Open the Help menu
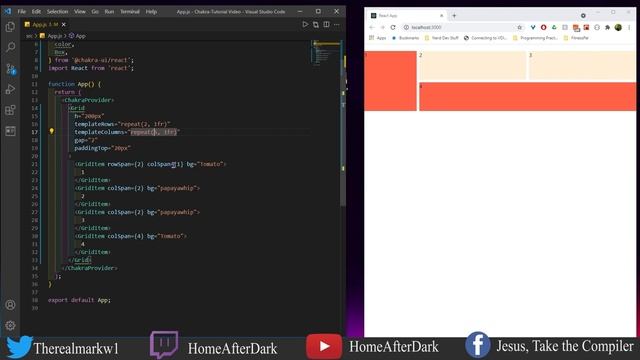Screen dimensions: 640x360 click(x=151, y=11)
